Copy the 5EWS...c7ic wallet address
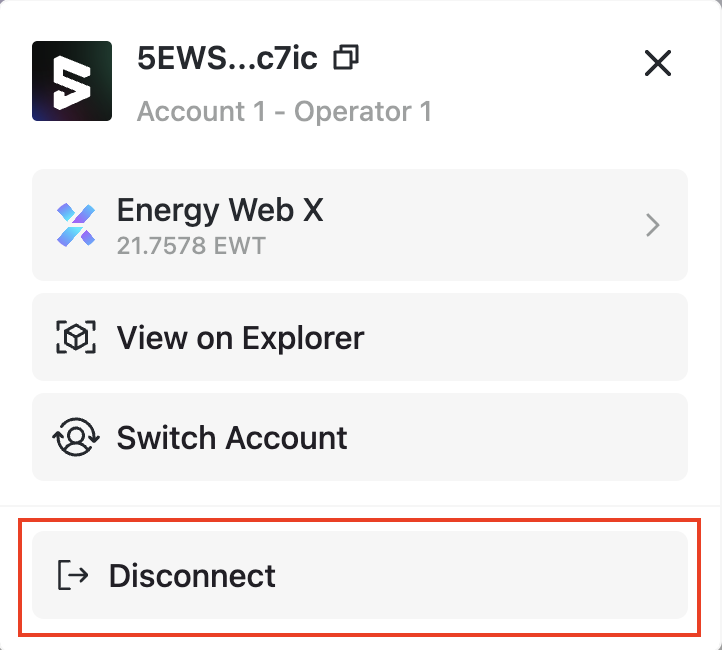The height and width of the screenshot is (650, 722). 347,58
